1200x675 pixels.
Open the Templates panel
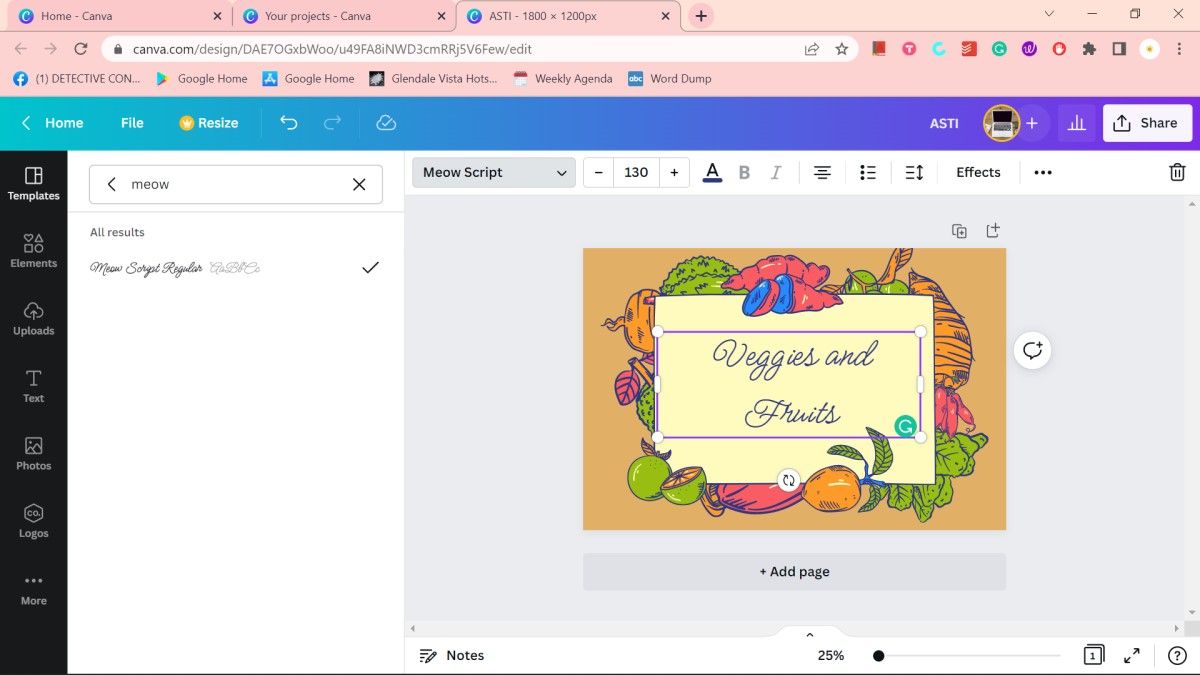(x=33, y=185)
